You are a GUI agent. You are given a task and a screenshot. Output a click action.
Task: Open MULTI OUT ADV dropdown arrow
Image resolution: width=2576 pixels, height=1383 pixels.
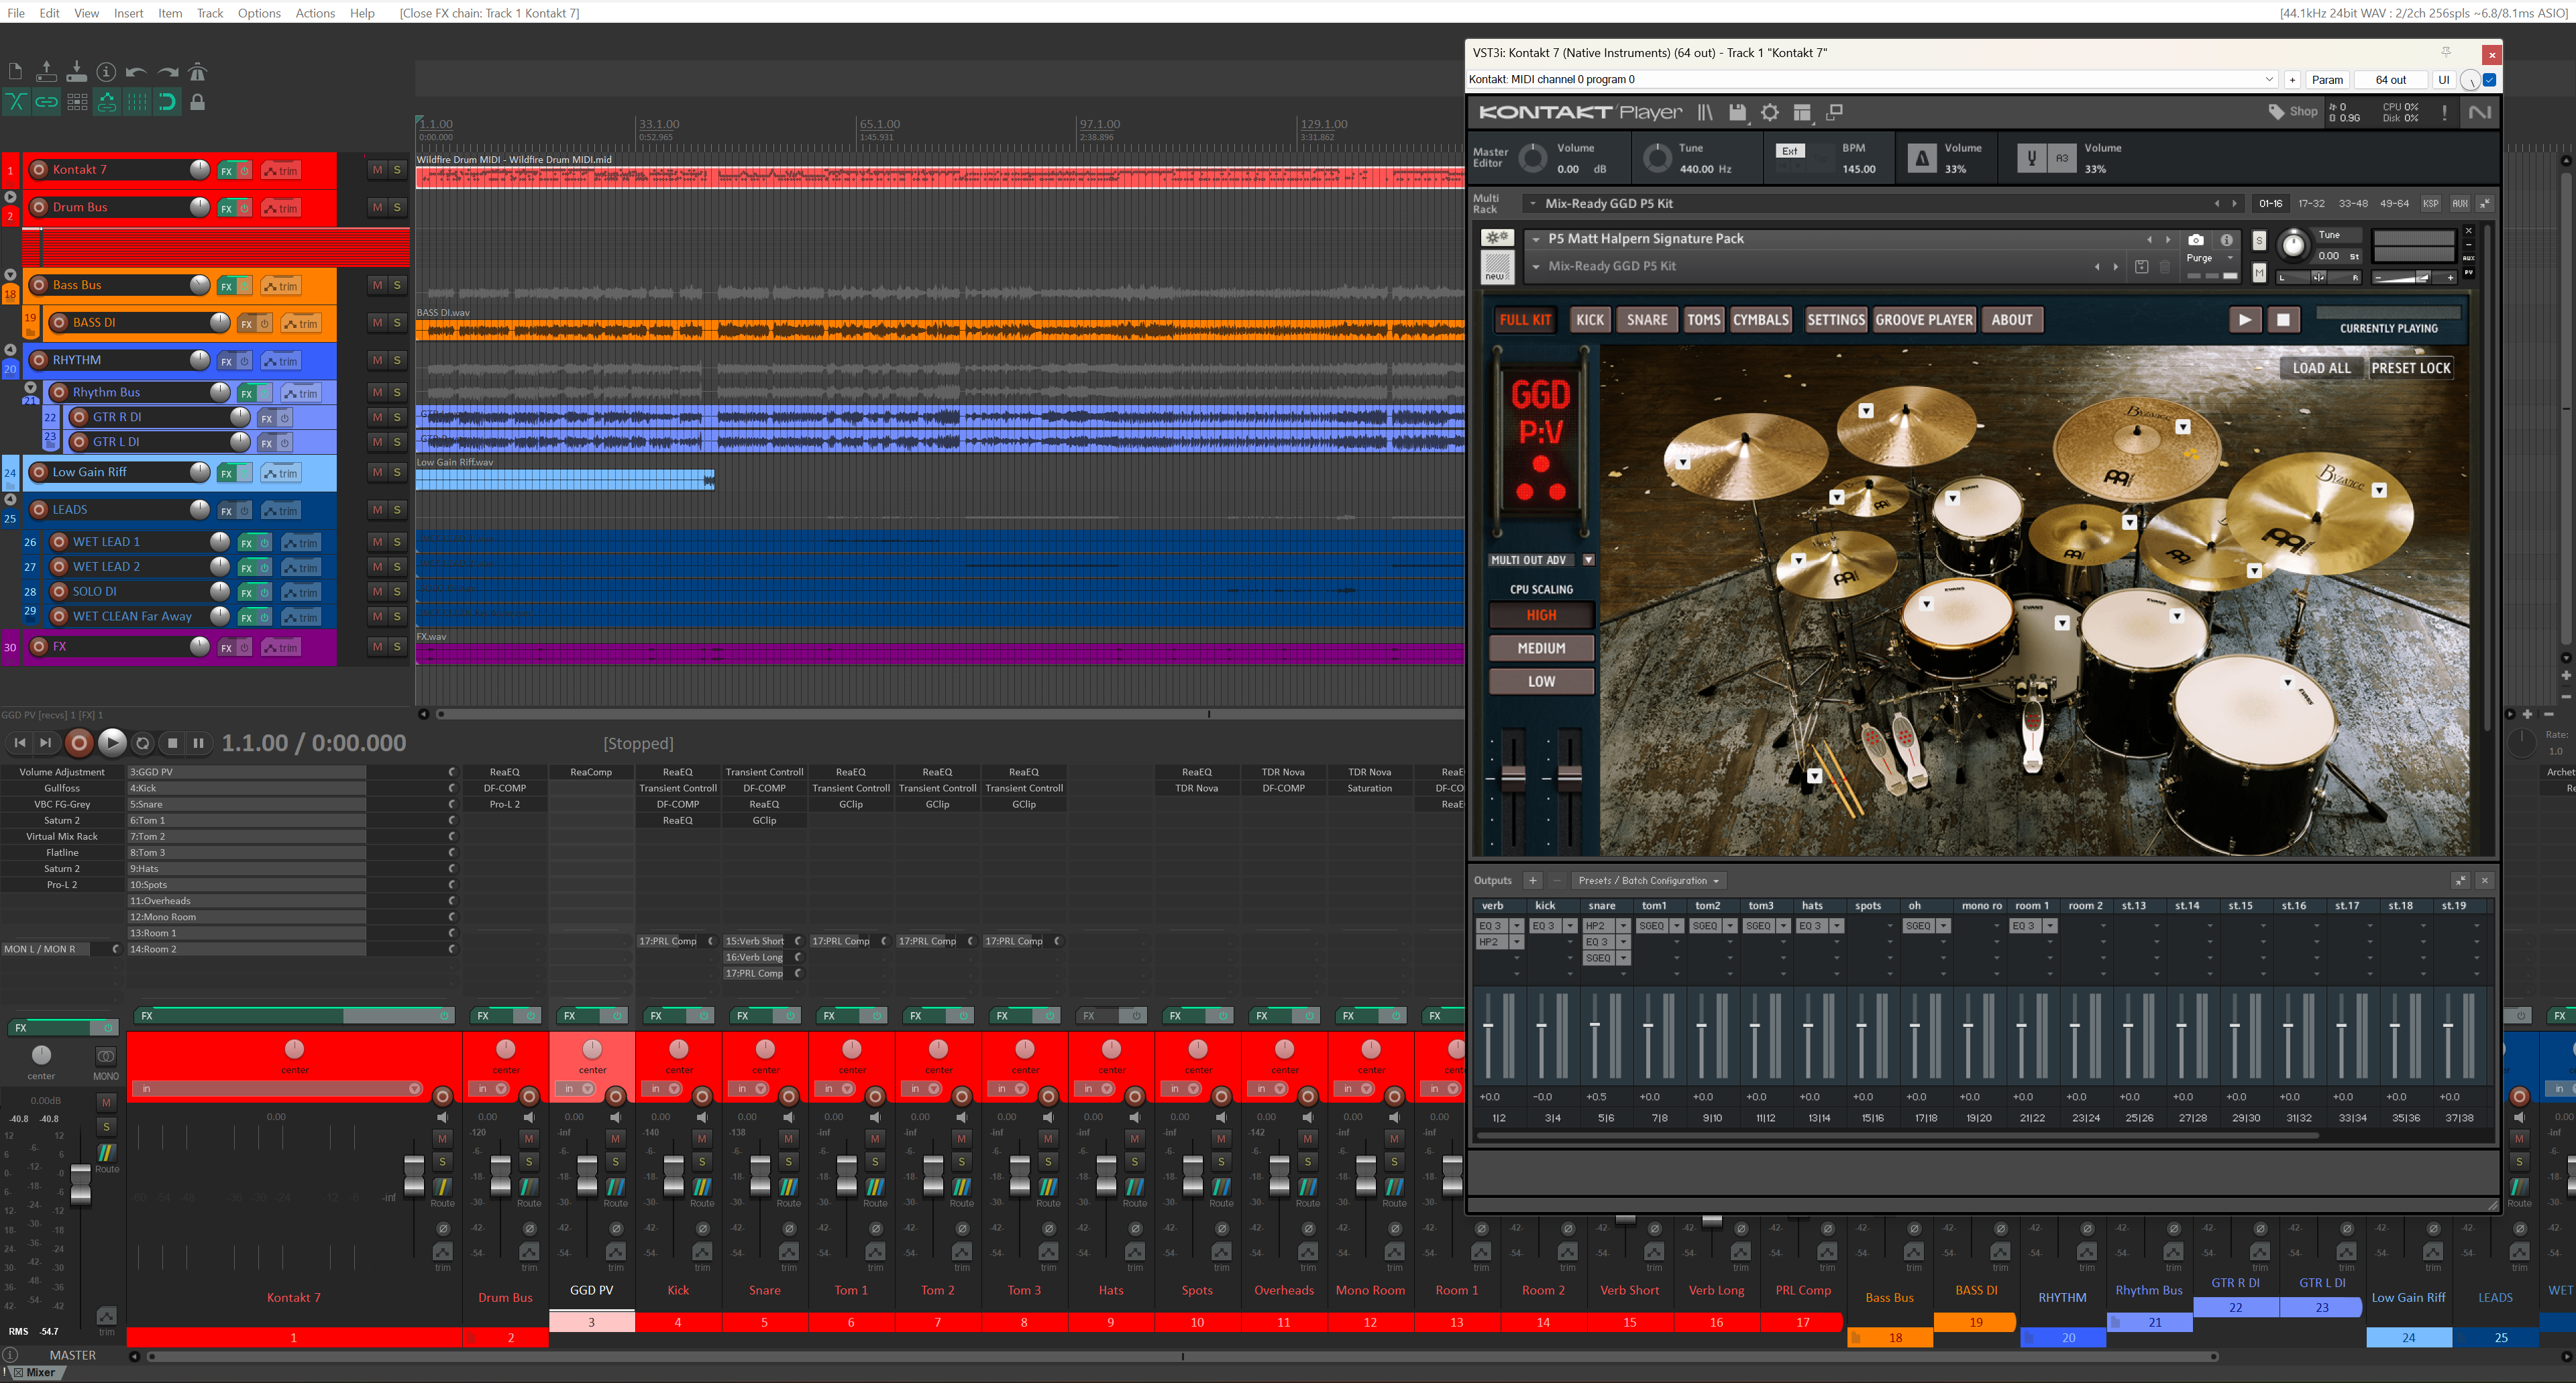click(1588, 560)
